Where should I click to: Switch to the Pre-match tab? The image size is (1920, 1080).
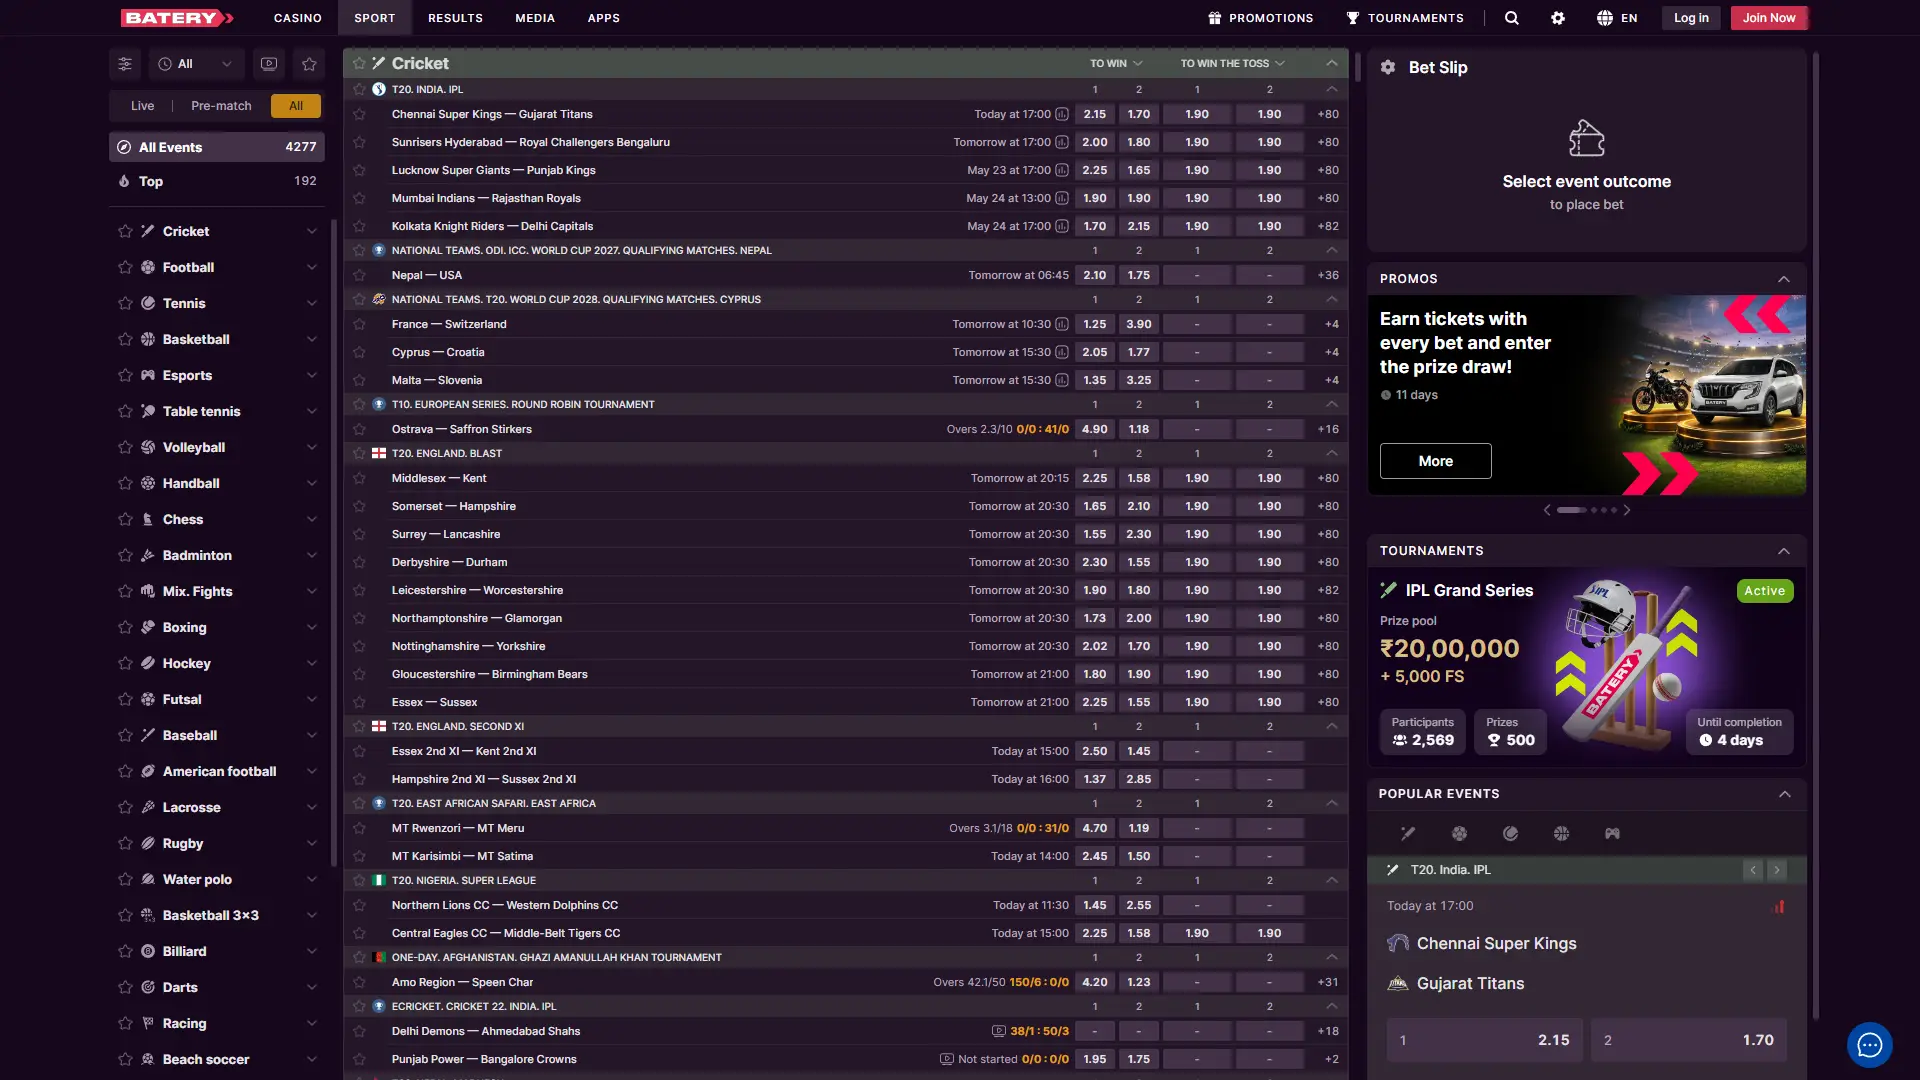(x=221, y=106)
